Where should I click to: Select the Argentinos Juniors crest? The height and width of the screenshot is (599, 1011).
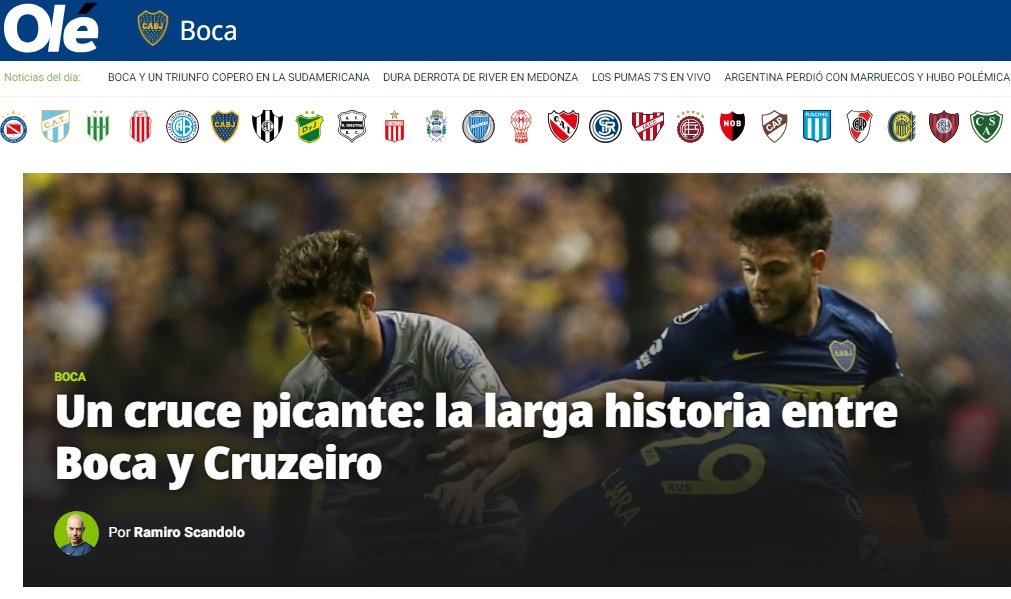click(x=14, y=126)
